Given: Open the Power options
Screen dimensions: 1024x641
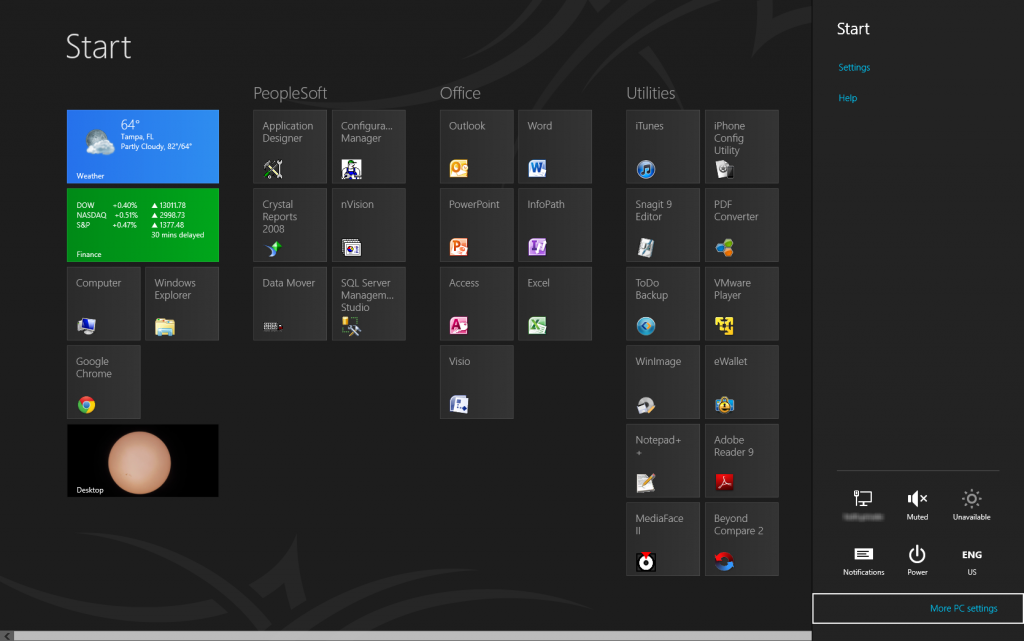Looking at the screenshot, I should [917, 558].
